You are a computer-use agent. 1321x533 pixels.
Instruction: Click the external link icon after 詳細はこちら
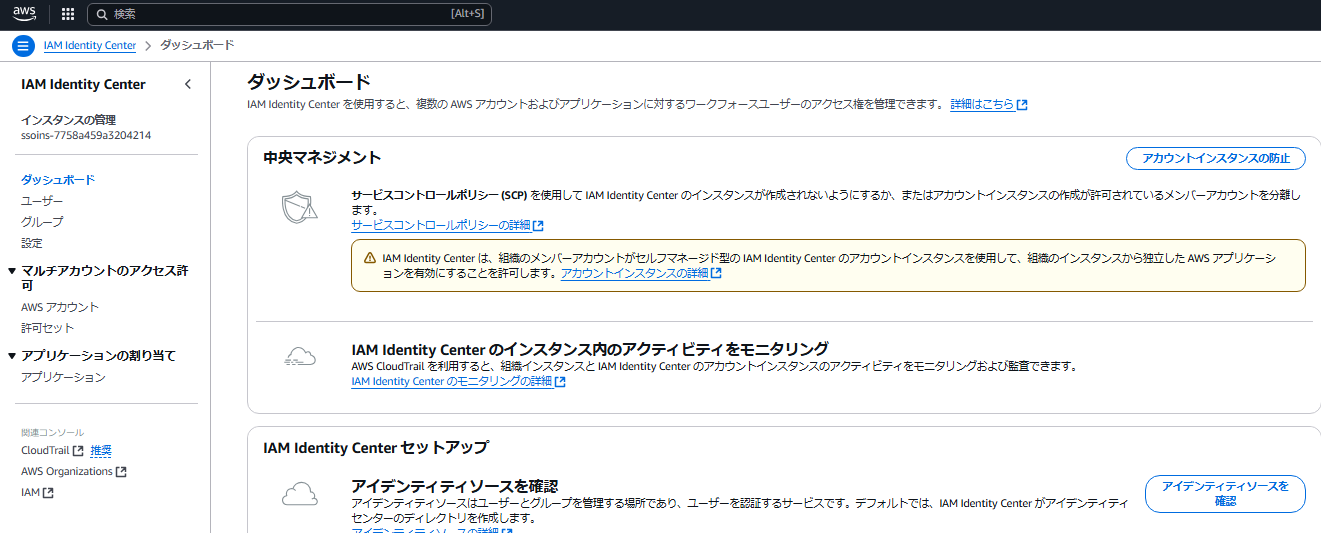click(x=1022, y=105)
